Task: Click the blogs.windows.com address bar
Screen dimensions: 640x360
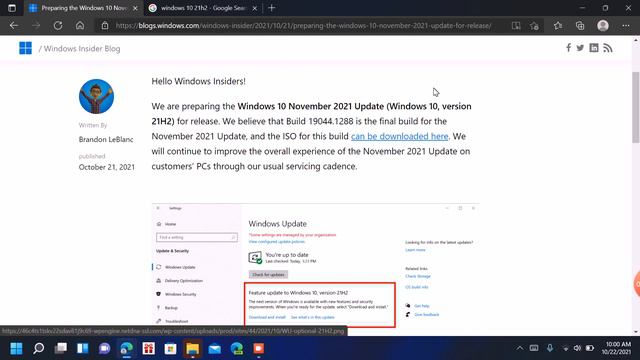Action: tap(303, 25)
